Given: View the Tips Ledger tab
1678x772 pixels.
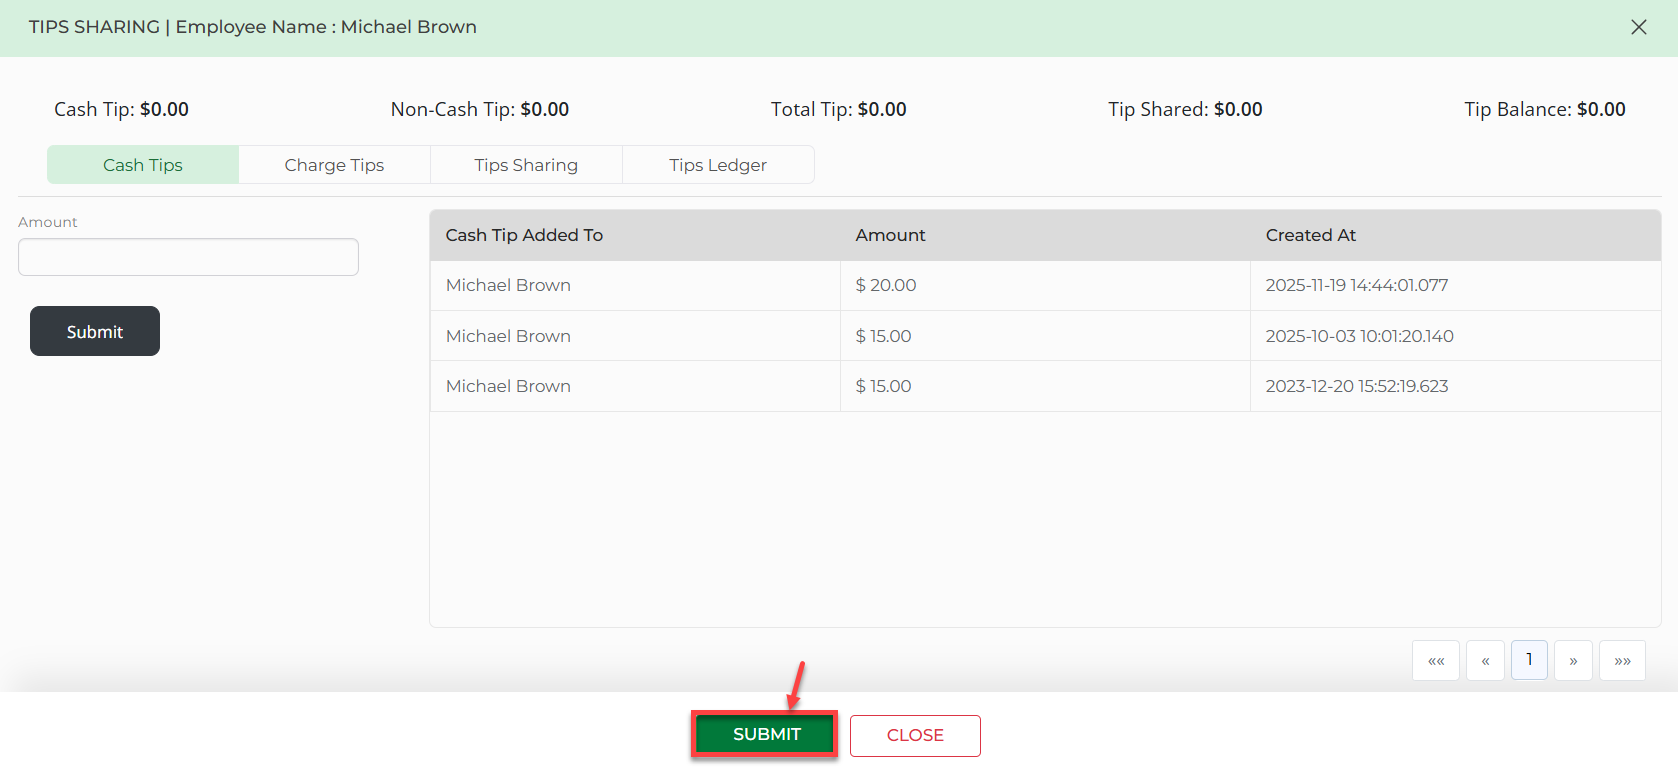Looking at the screenshot, I should point(718,165).
